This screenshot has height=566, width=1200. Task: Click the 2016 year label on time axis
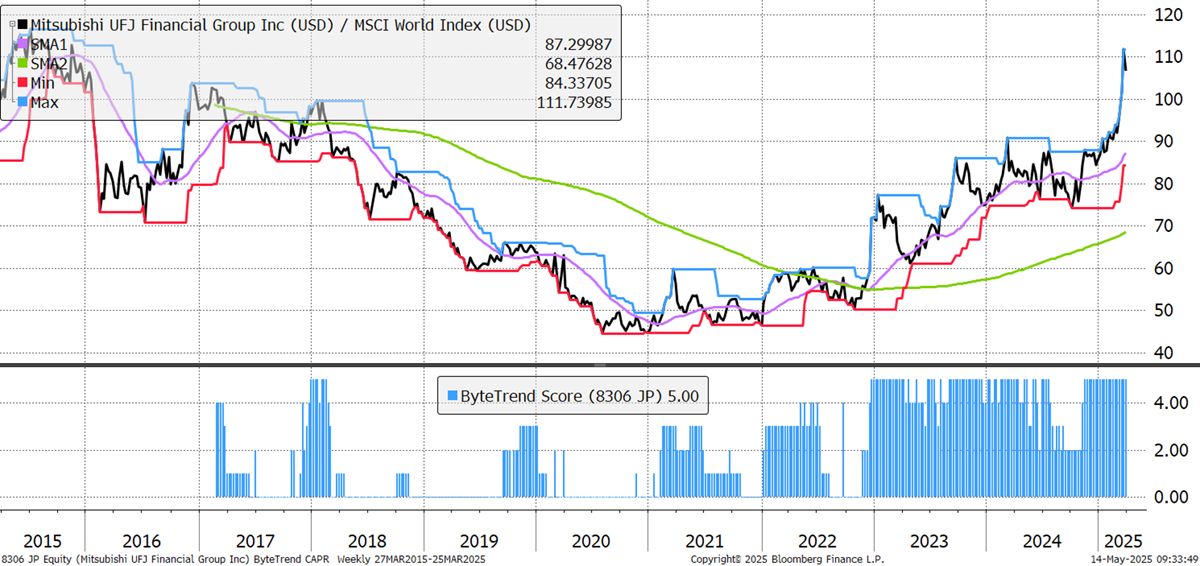pyautogui.click(x=141, y=540)
